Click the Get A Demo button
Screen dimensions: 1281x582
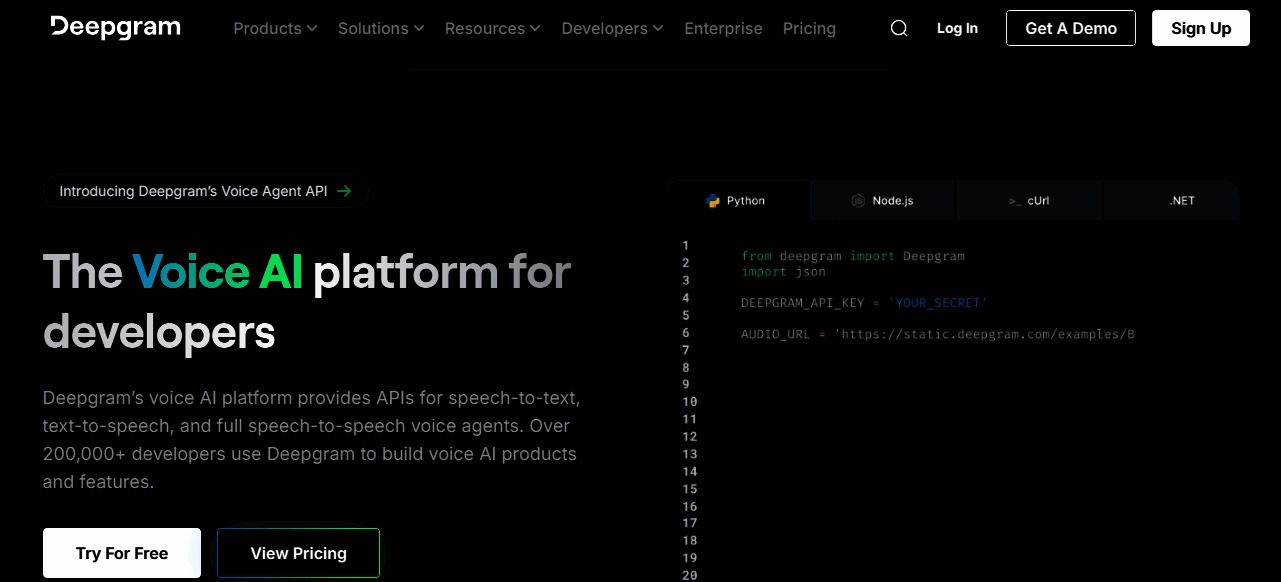1071,28
